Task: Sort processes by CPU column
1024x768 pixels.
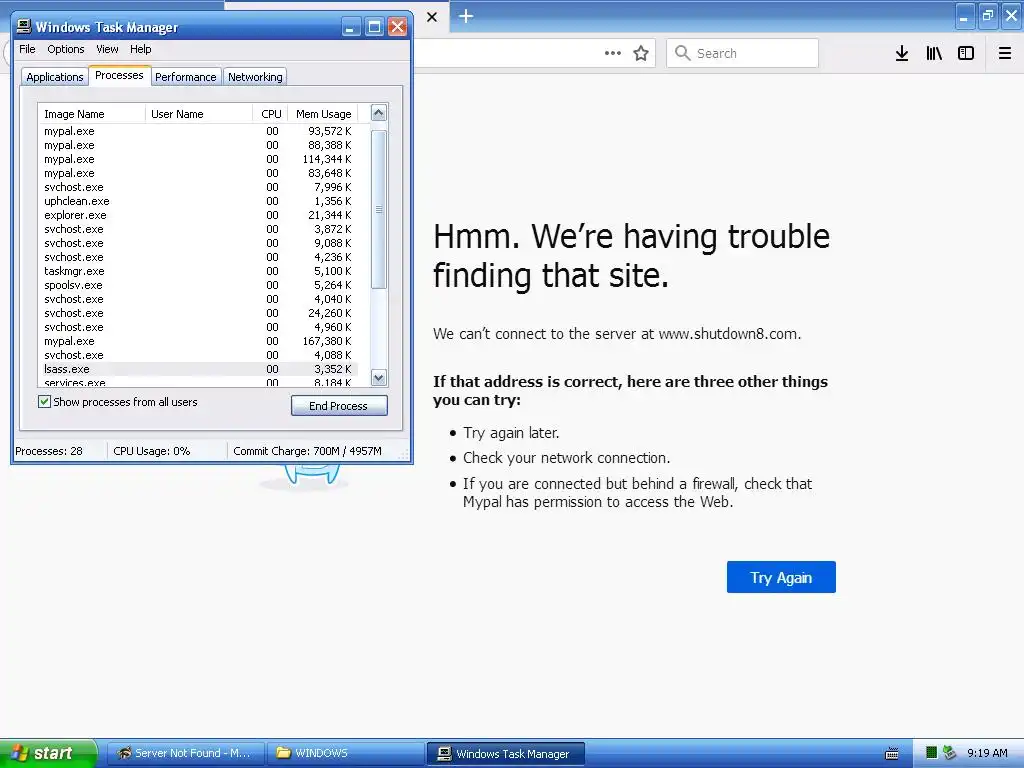Action: [x=270, y=114]
